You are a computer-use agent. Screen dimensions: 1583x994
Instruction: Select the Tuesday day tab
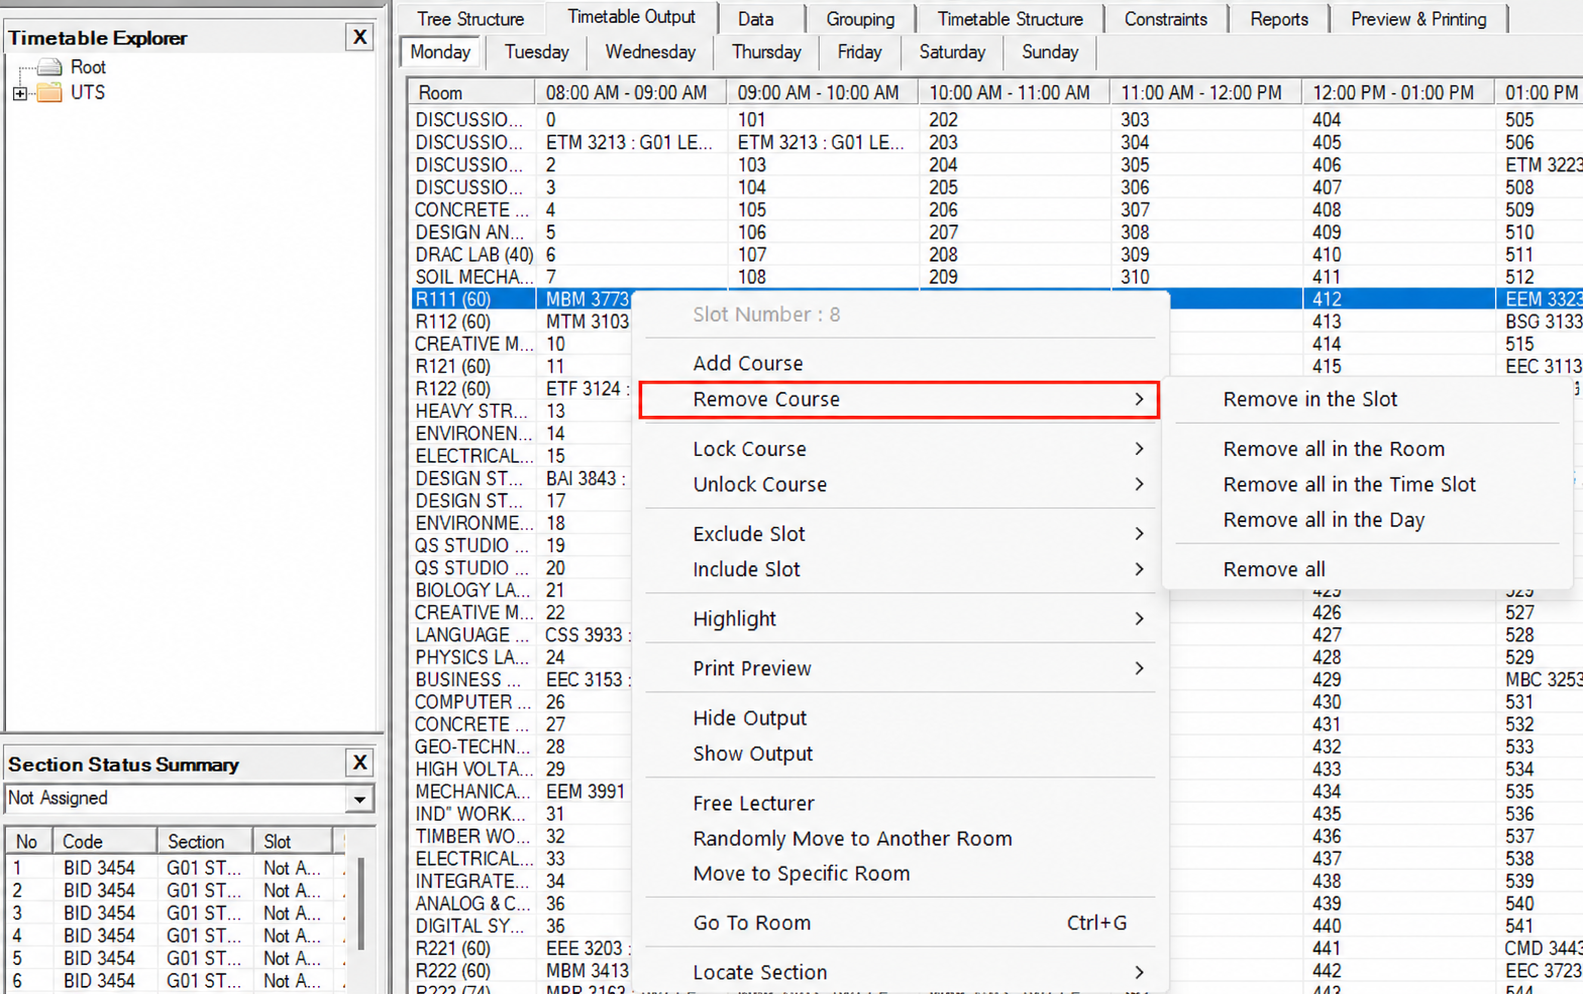coord(537,52)
